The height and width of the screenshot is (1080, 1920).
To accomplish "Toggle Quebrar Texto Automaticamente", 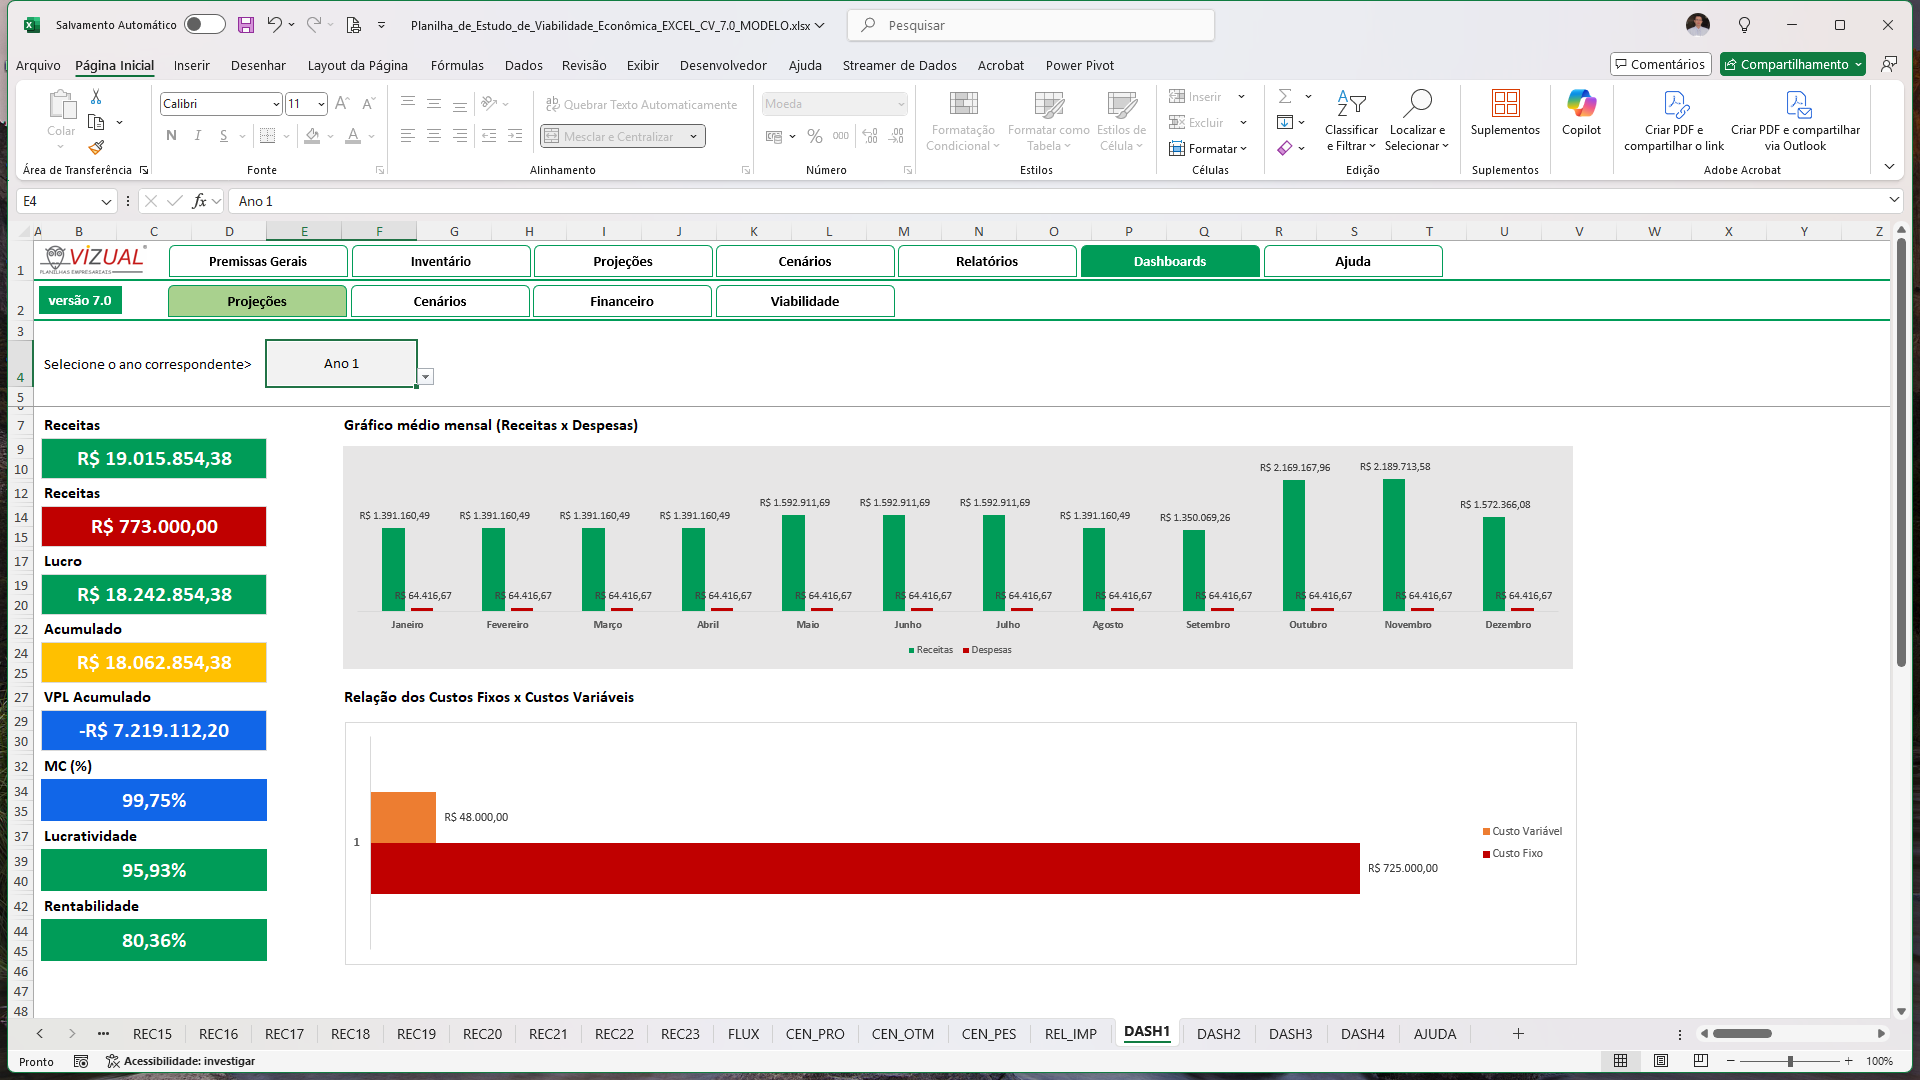I will pyautogui.click(x=641, y=104).
